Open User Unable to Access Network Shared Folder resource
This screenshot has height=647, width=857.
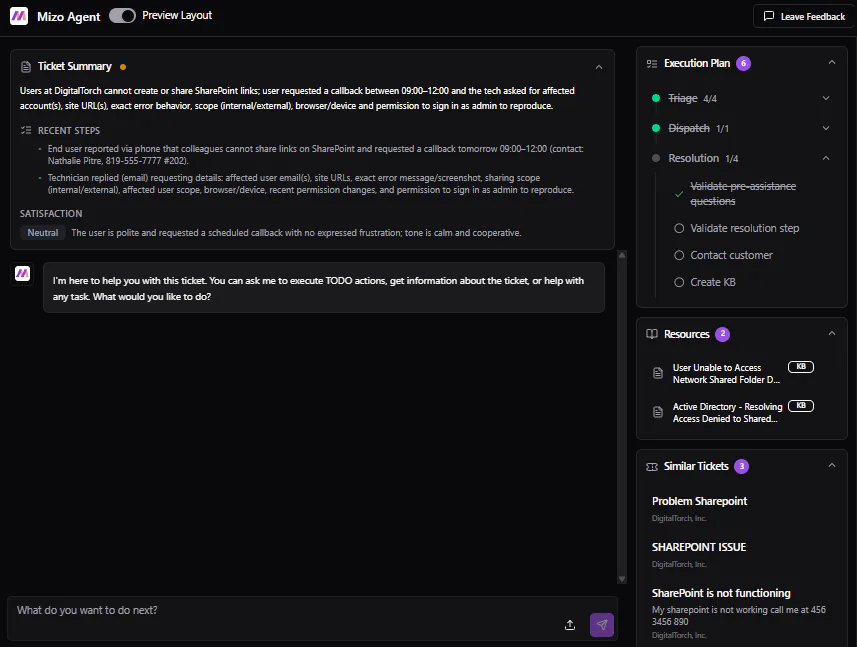726,374
